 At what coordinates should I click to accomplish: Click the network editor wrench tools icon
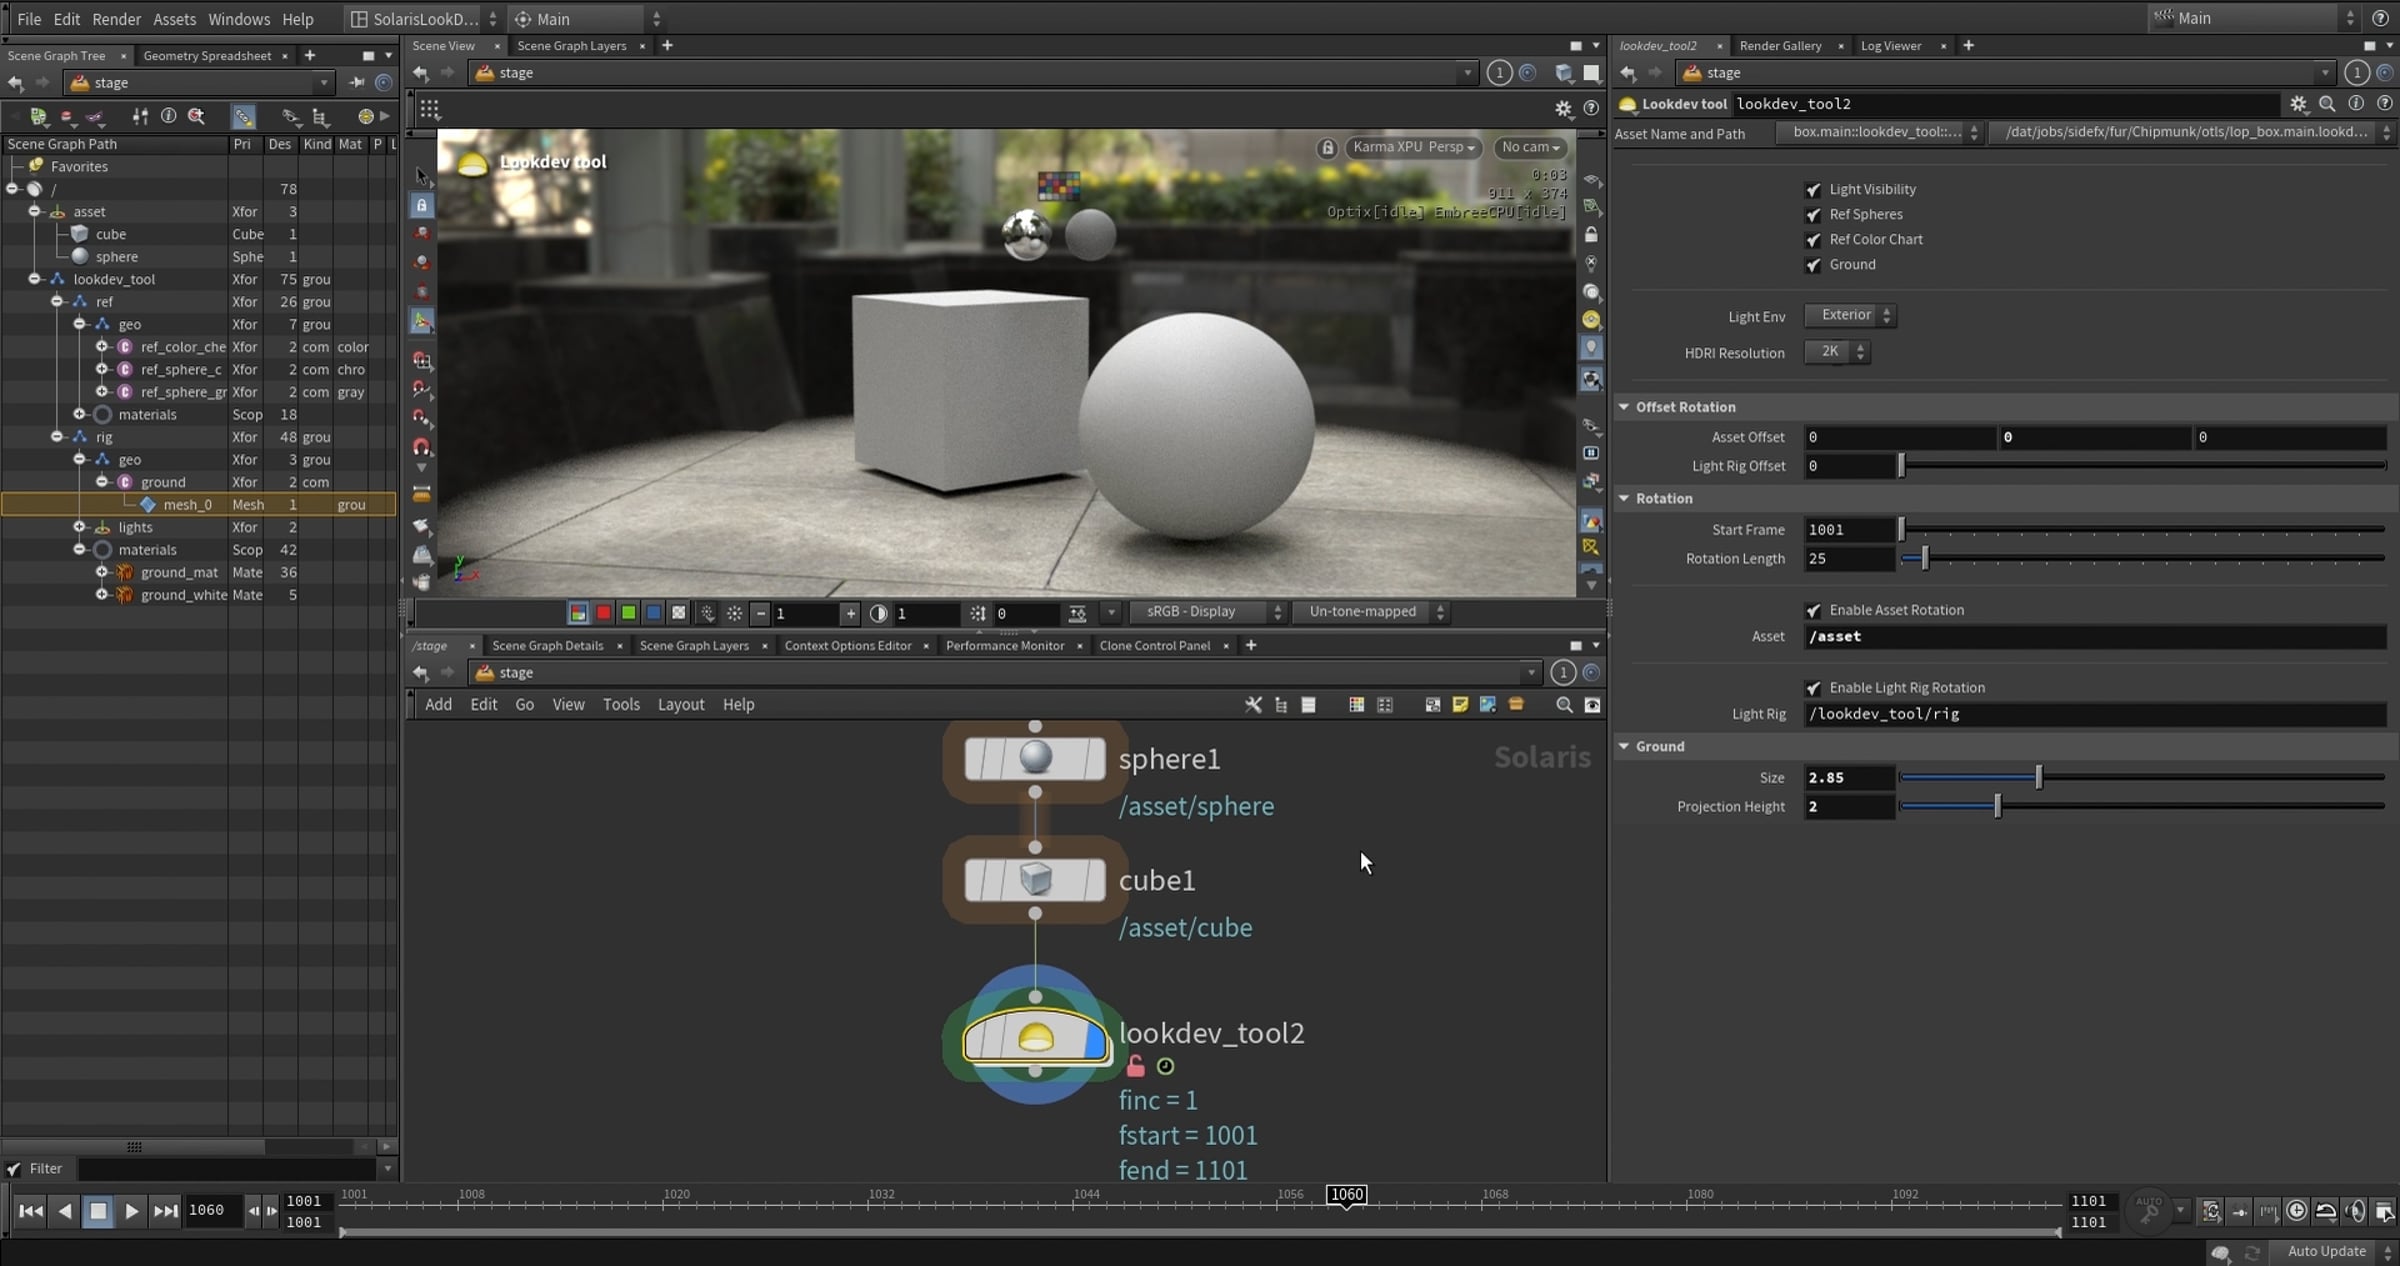pos(1253,705)
